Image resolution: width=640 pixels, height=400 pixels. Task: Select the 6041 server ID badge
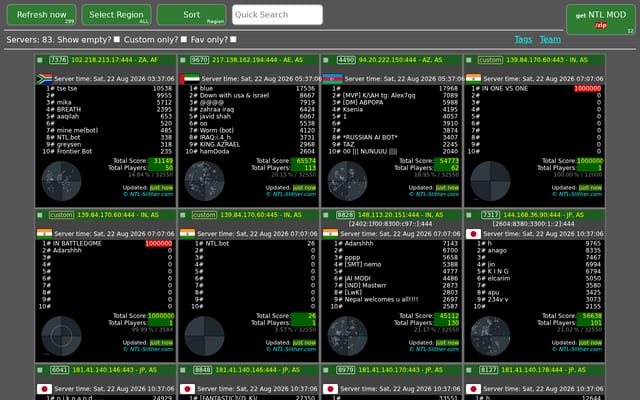click(60, 370)
